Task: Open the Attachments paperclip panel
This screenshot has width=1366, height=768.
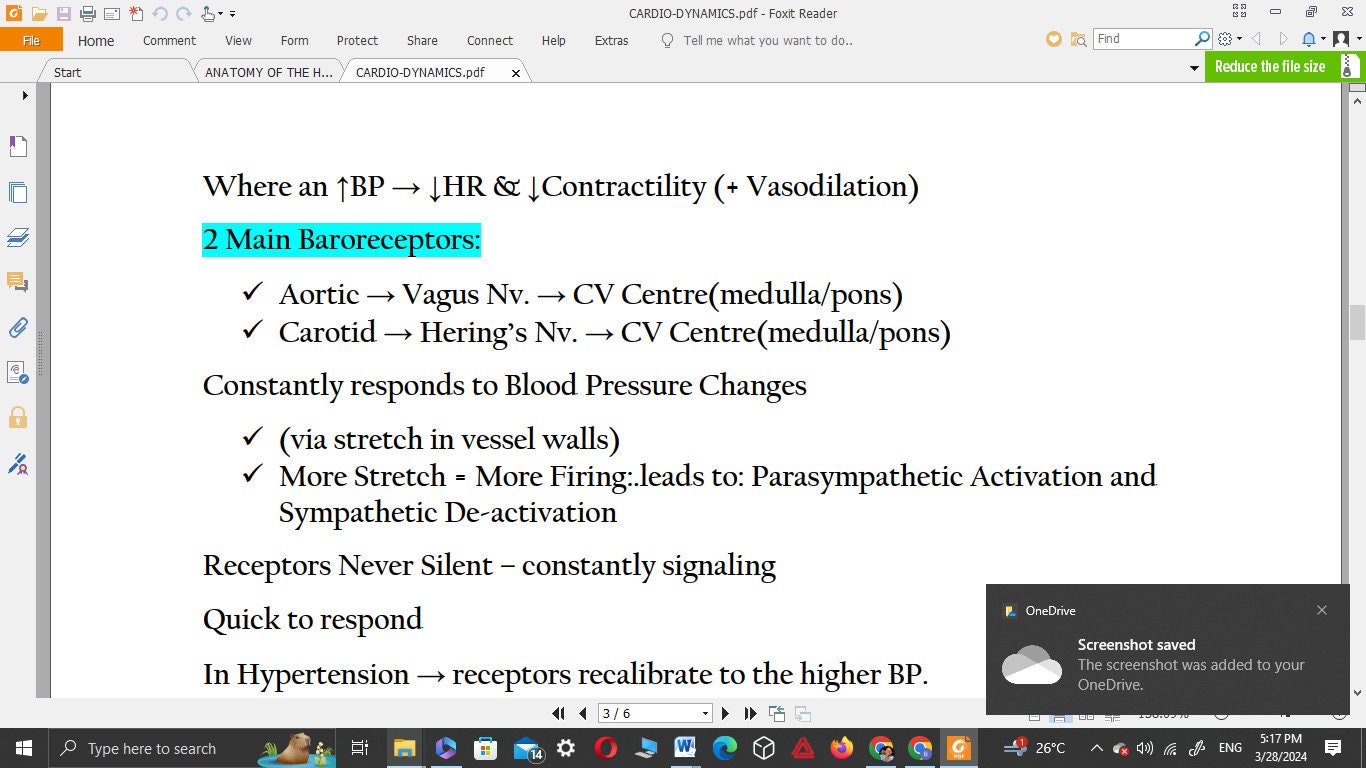Action: 18,327
